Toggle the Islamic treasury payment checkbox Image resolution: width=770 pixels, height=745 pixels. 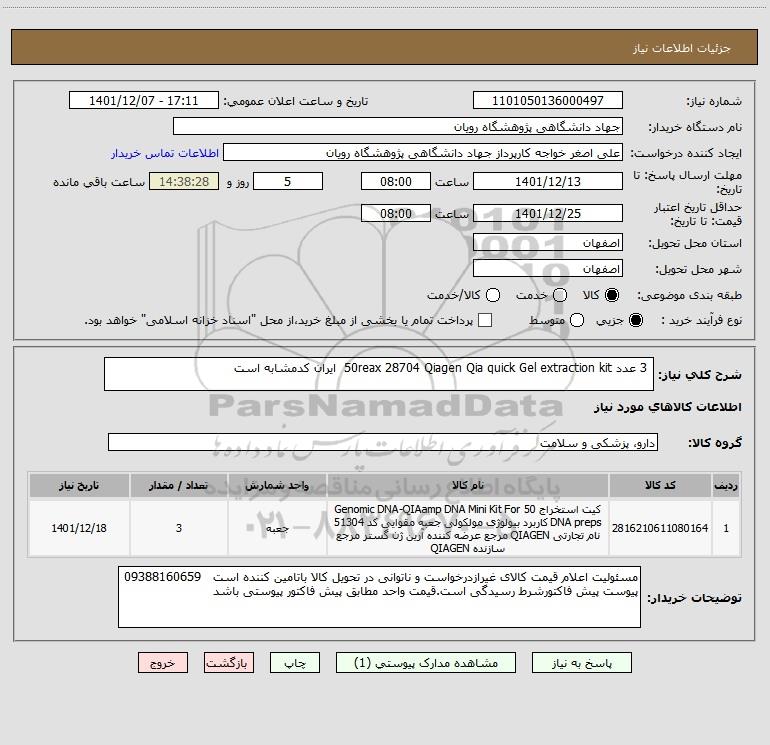[x=485, y=320]
